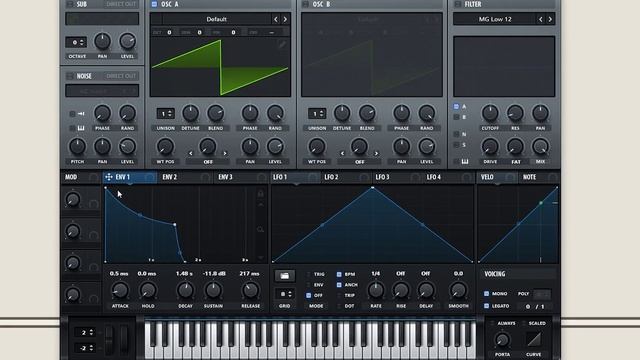This screenshot has height=360, width=640.
Task: Enable the LFO BPM sync checkbox
Action: pyautogui.click(x=339, y=274)
